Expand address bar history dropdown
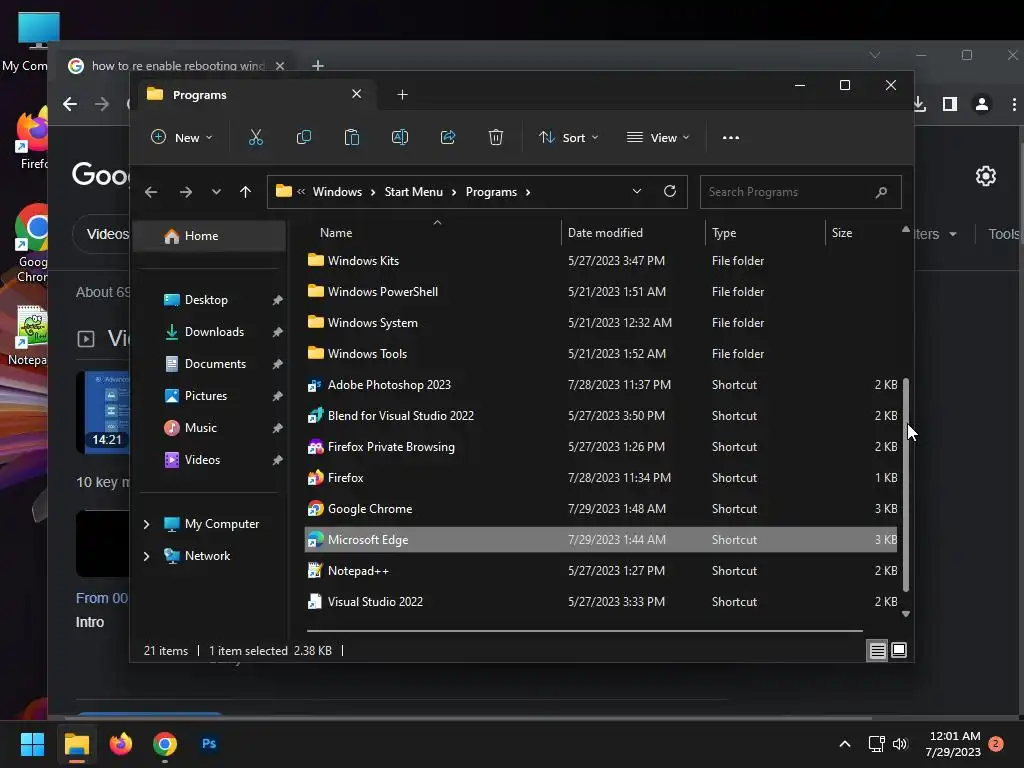 tap(637, 191)
